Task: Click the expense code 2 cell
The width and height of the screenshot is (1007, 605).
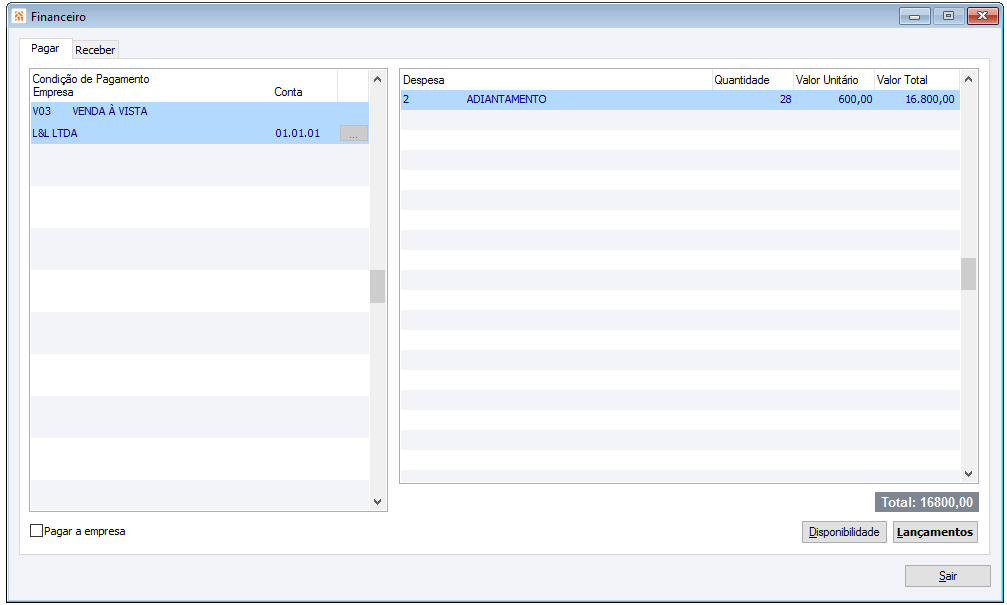Action: coord(406,100)
